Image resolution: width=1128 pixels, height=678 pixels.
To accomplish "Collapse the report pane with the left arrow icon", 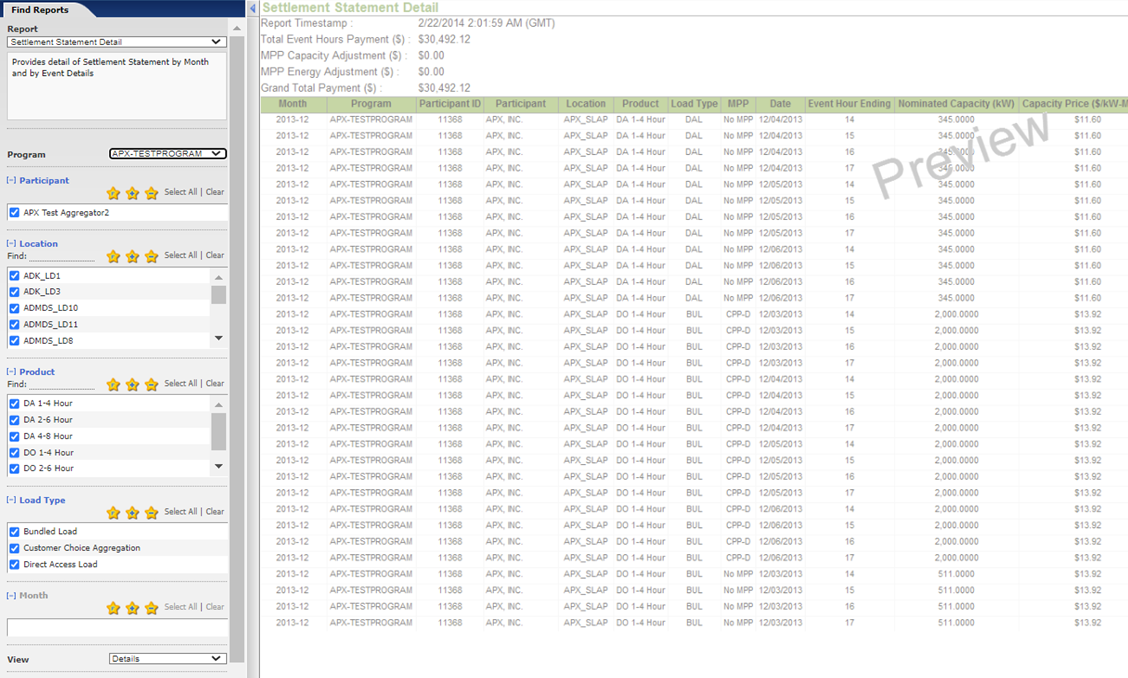I will pos(253,7).
